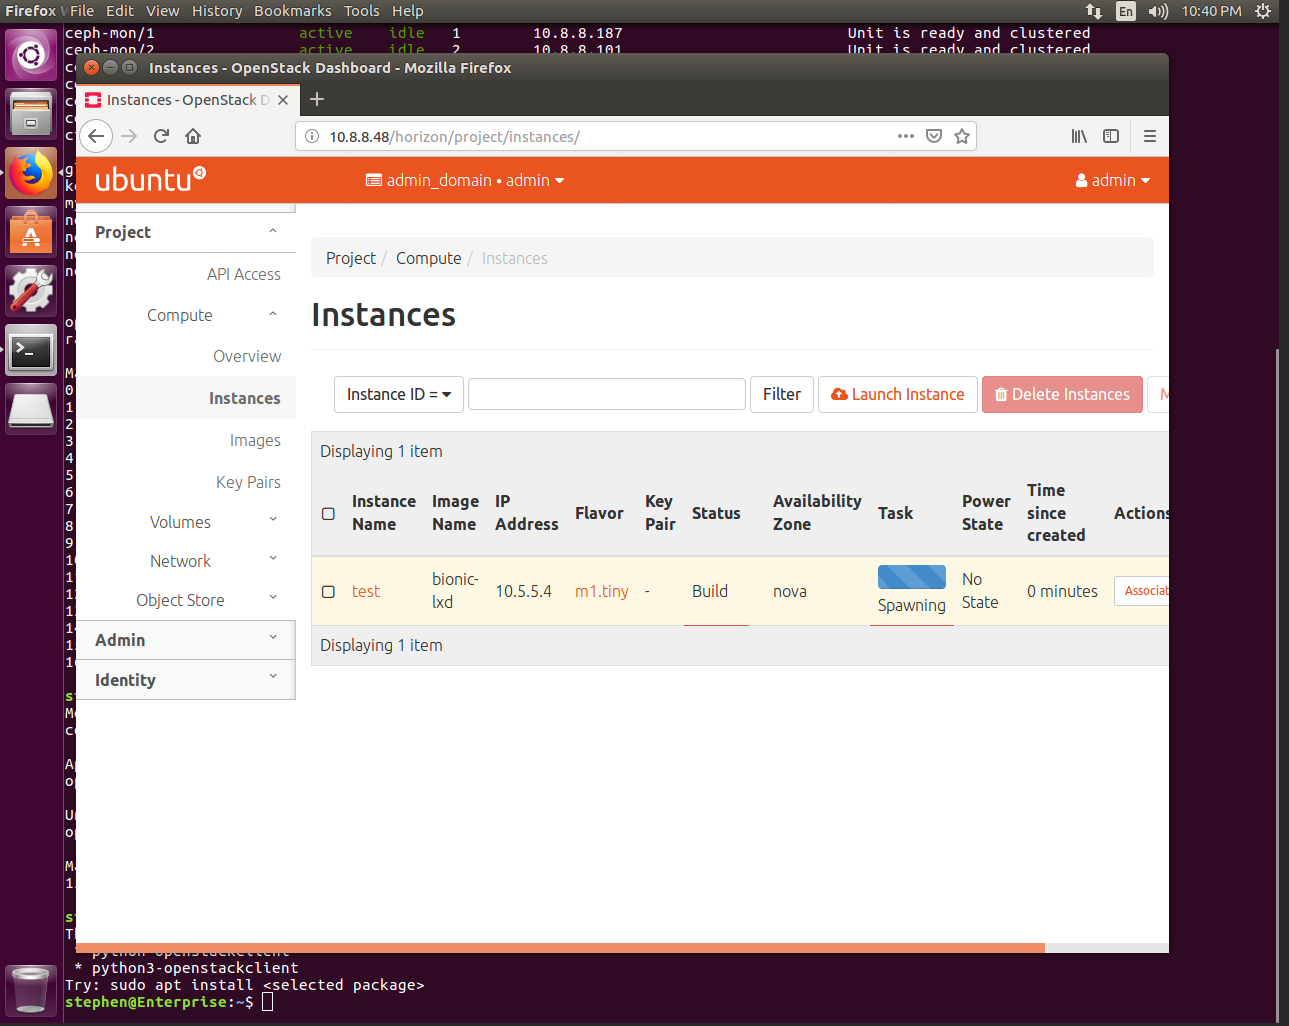Open the test instance link

point(366,591)
